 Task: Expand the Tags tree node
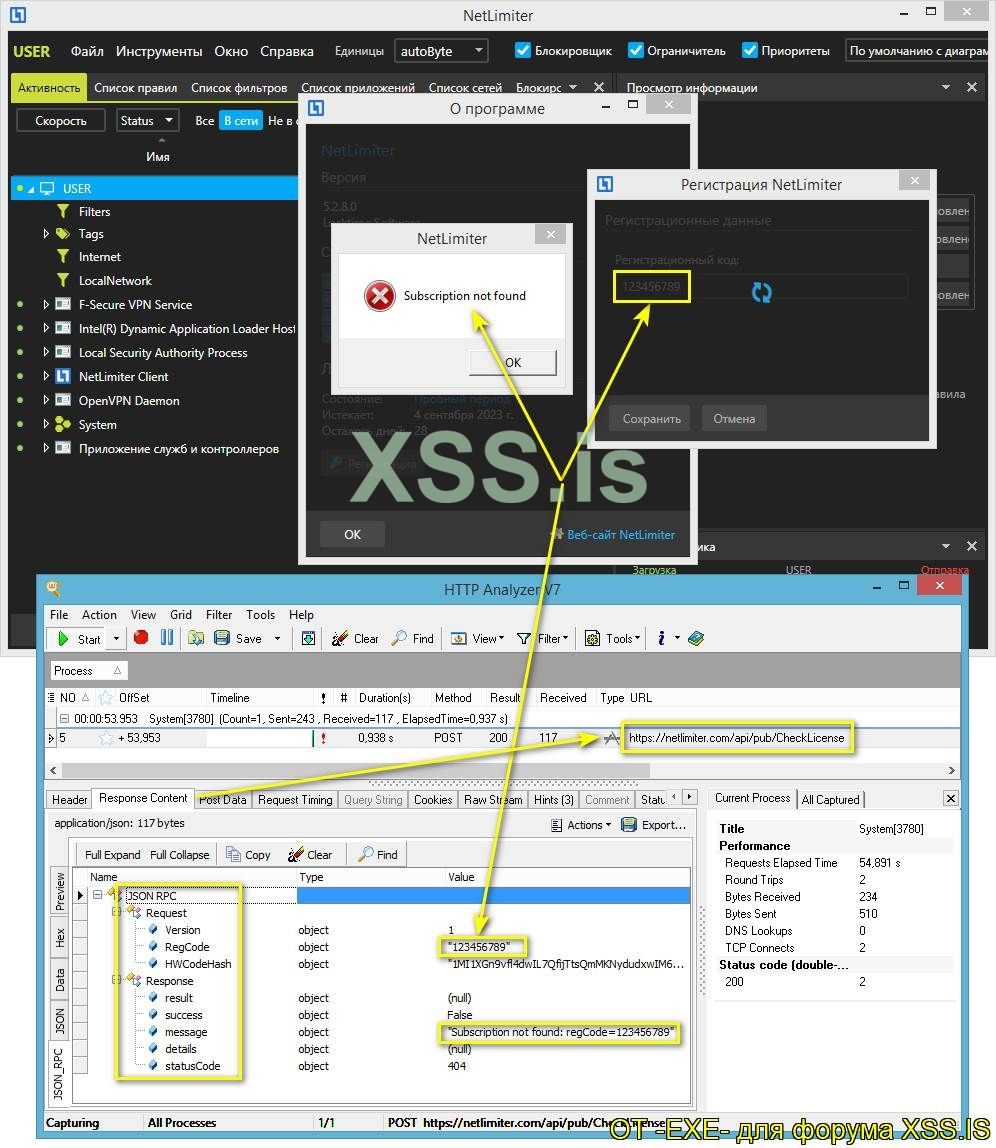pyautogui.click(x=45, y=234)
